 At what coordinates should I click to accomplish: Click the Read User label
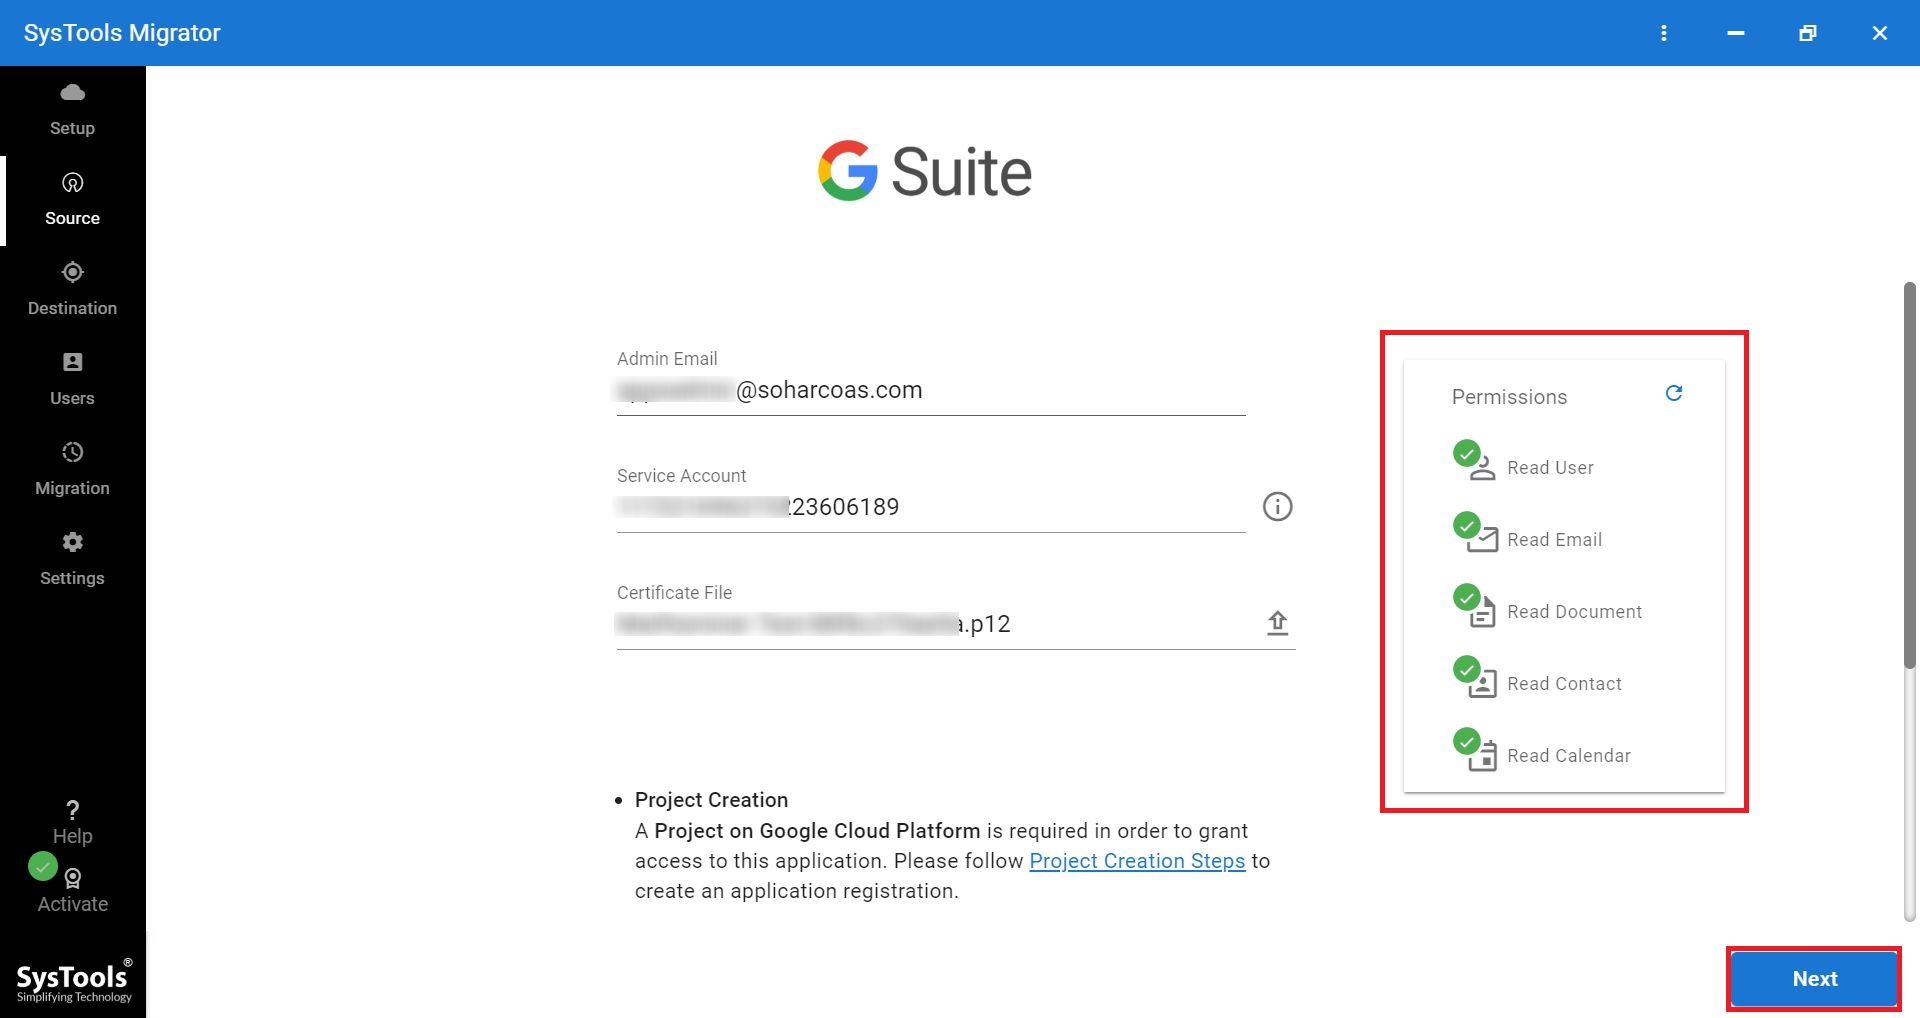pos(1550,468)
